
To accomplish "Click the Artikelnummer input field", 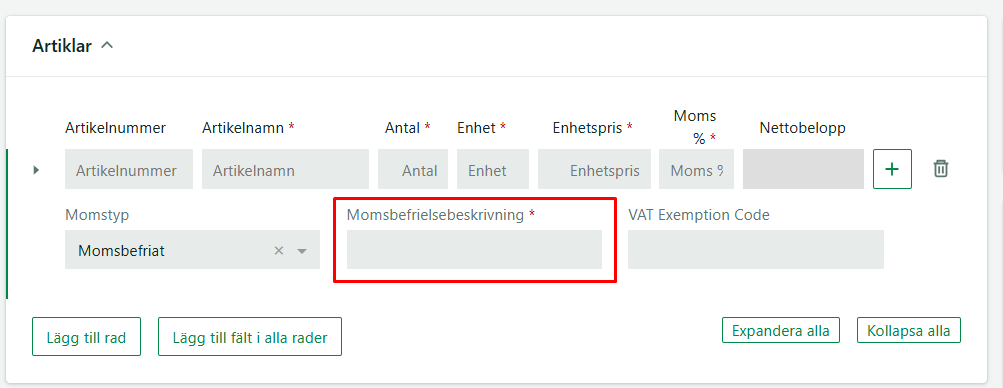I will (129, 169).
